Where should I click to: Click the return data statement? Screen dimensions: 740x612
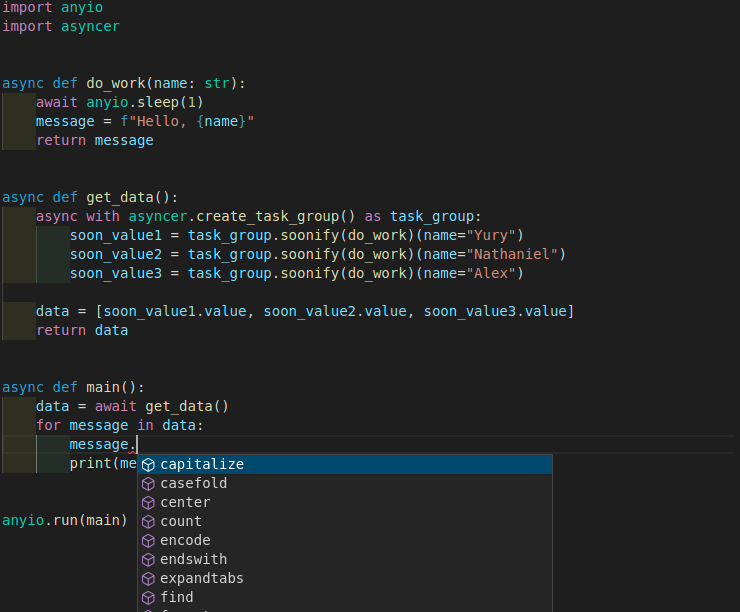[x=81, y=331]
